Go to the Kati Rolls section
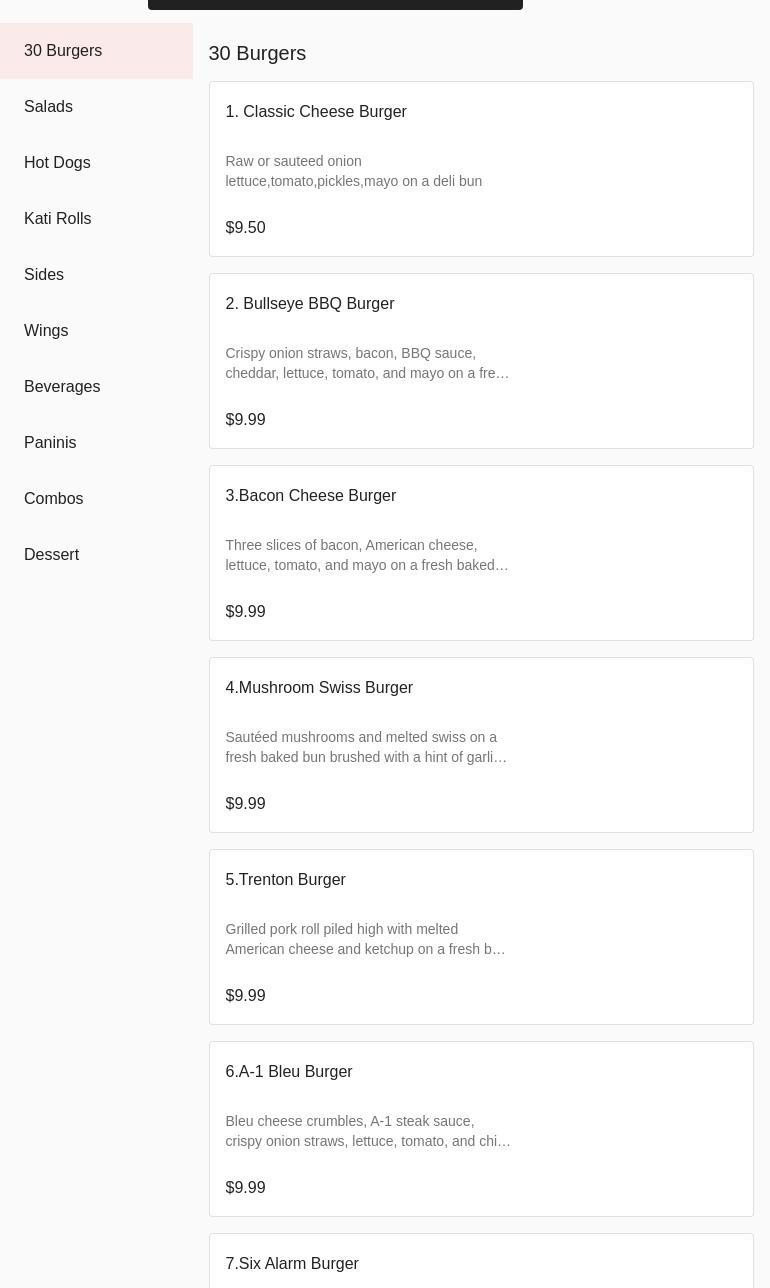This screenshot has height=1288, width=770. click(x=57, y=219)
